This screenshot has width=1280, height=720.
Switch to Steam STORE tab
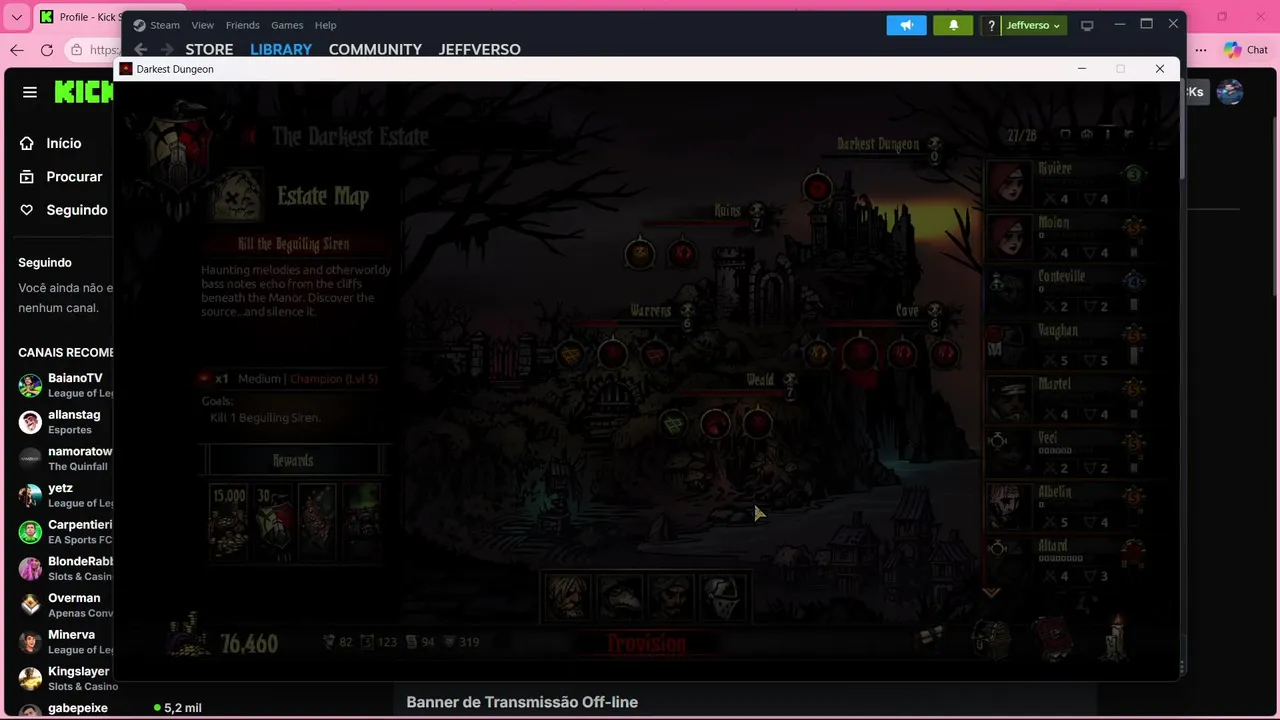coord(209,49)
